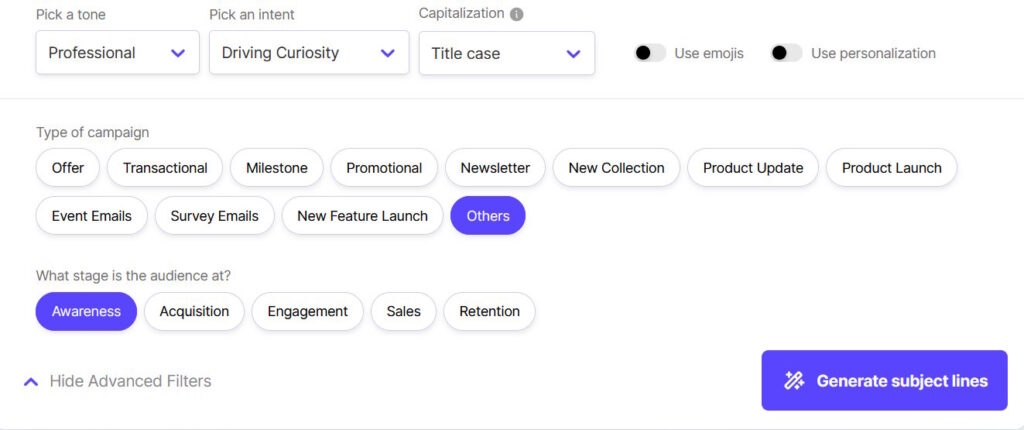Choose the Newsletter campaign chip

[x=495, y=168]
